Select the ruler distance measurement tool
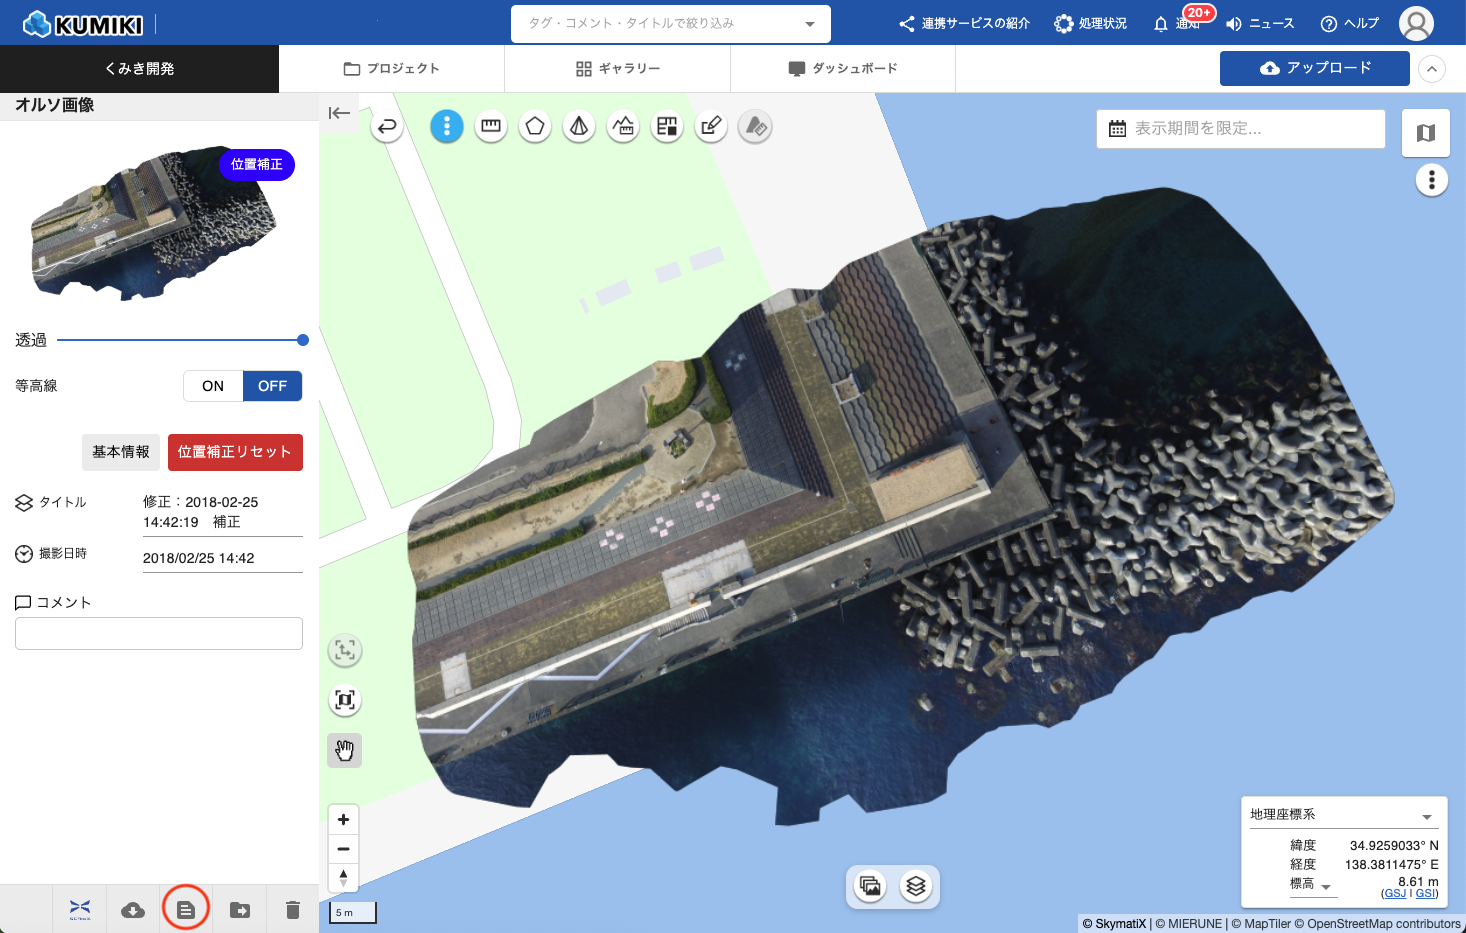This screenshot has height=933, width=1466. pos(491,126)
